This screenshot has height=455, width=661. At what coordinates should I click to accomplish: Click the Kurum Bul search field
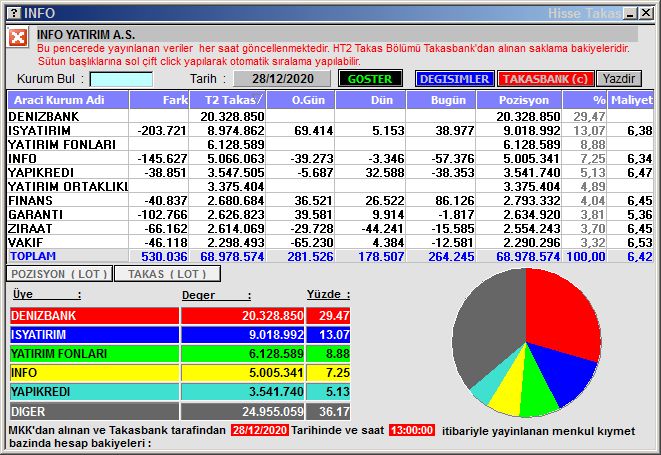[121, 79]
